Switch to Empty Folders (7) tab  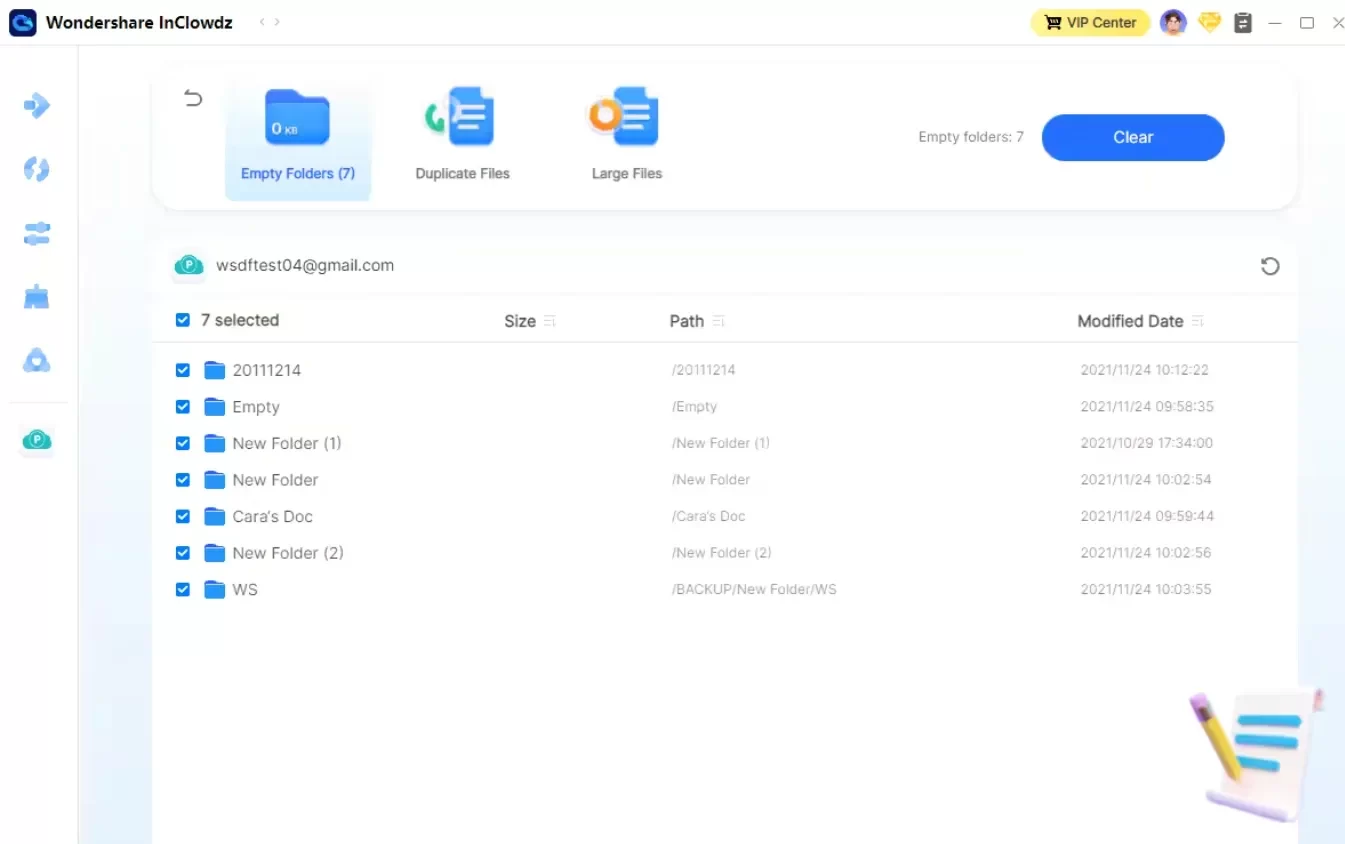click(298, 141)
